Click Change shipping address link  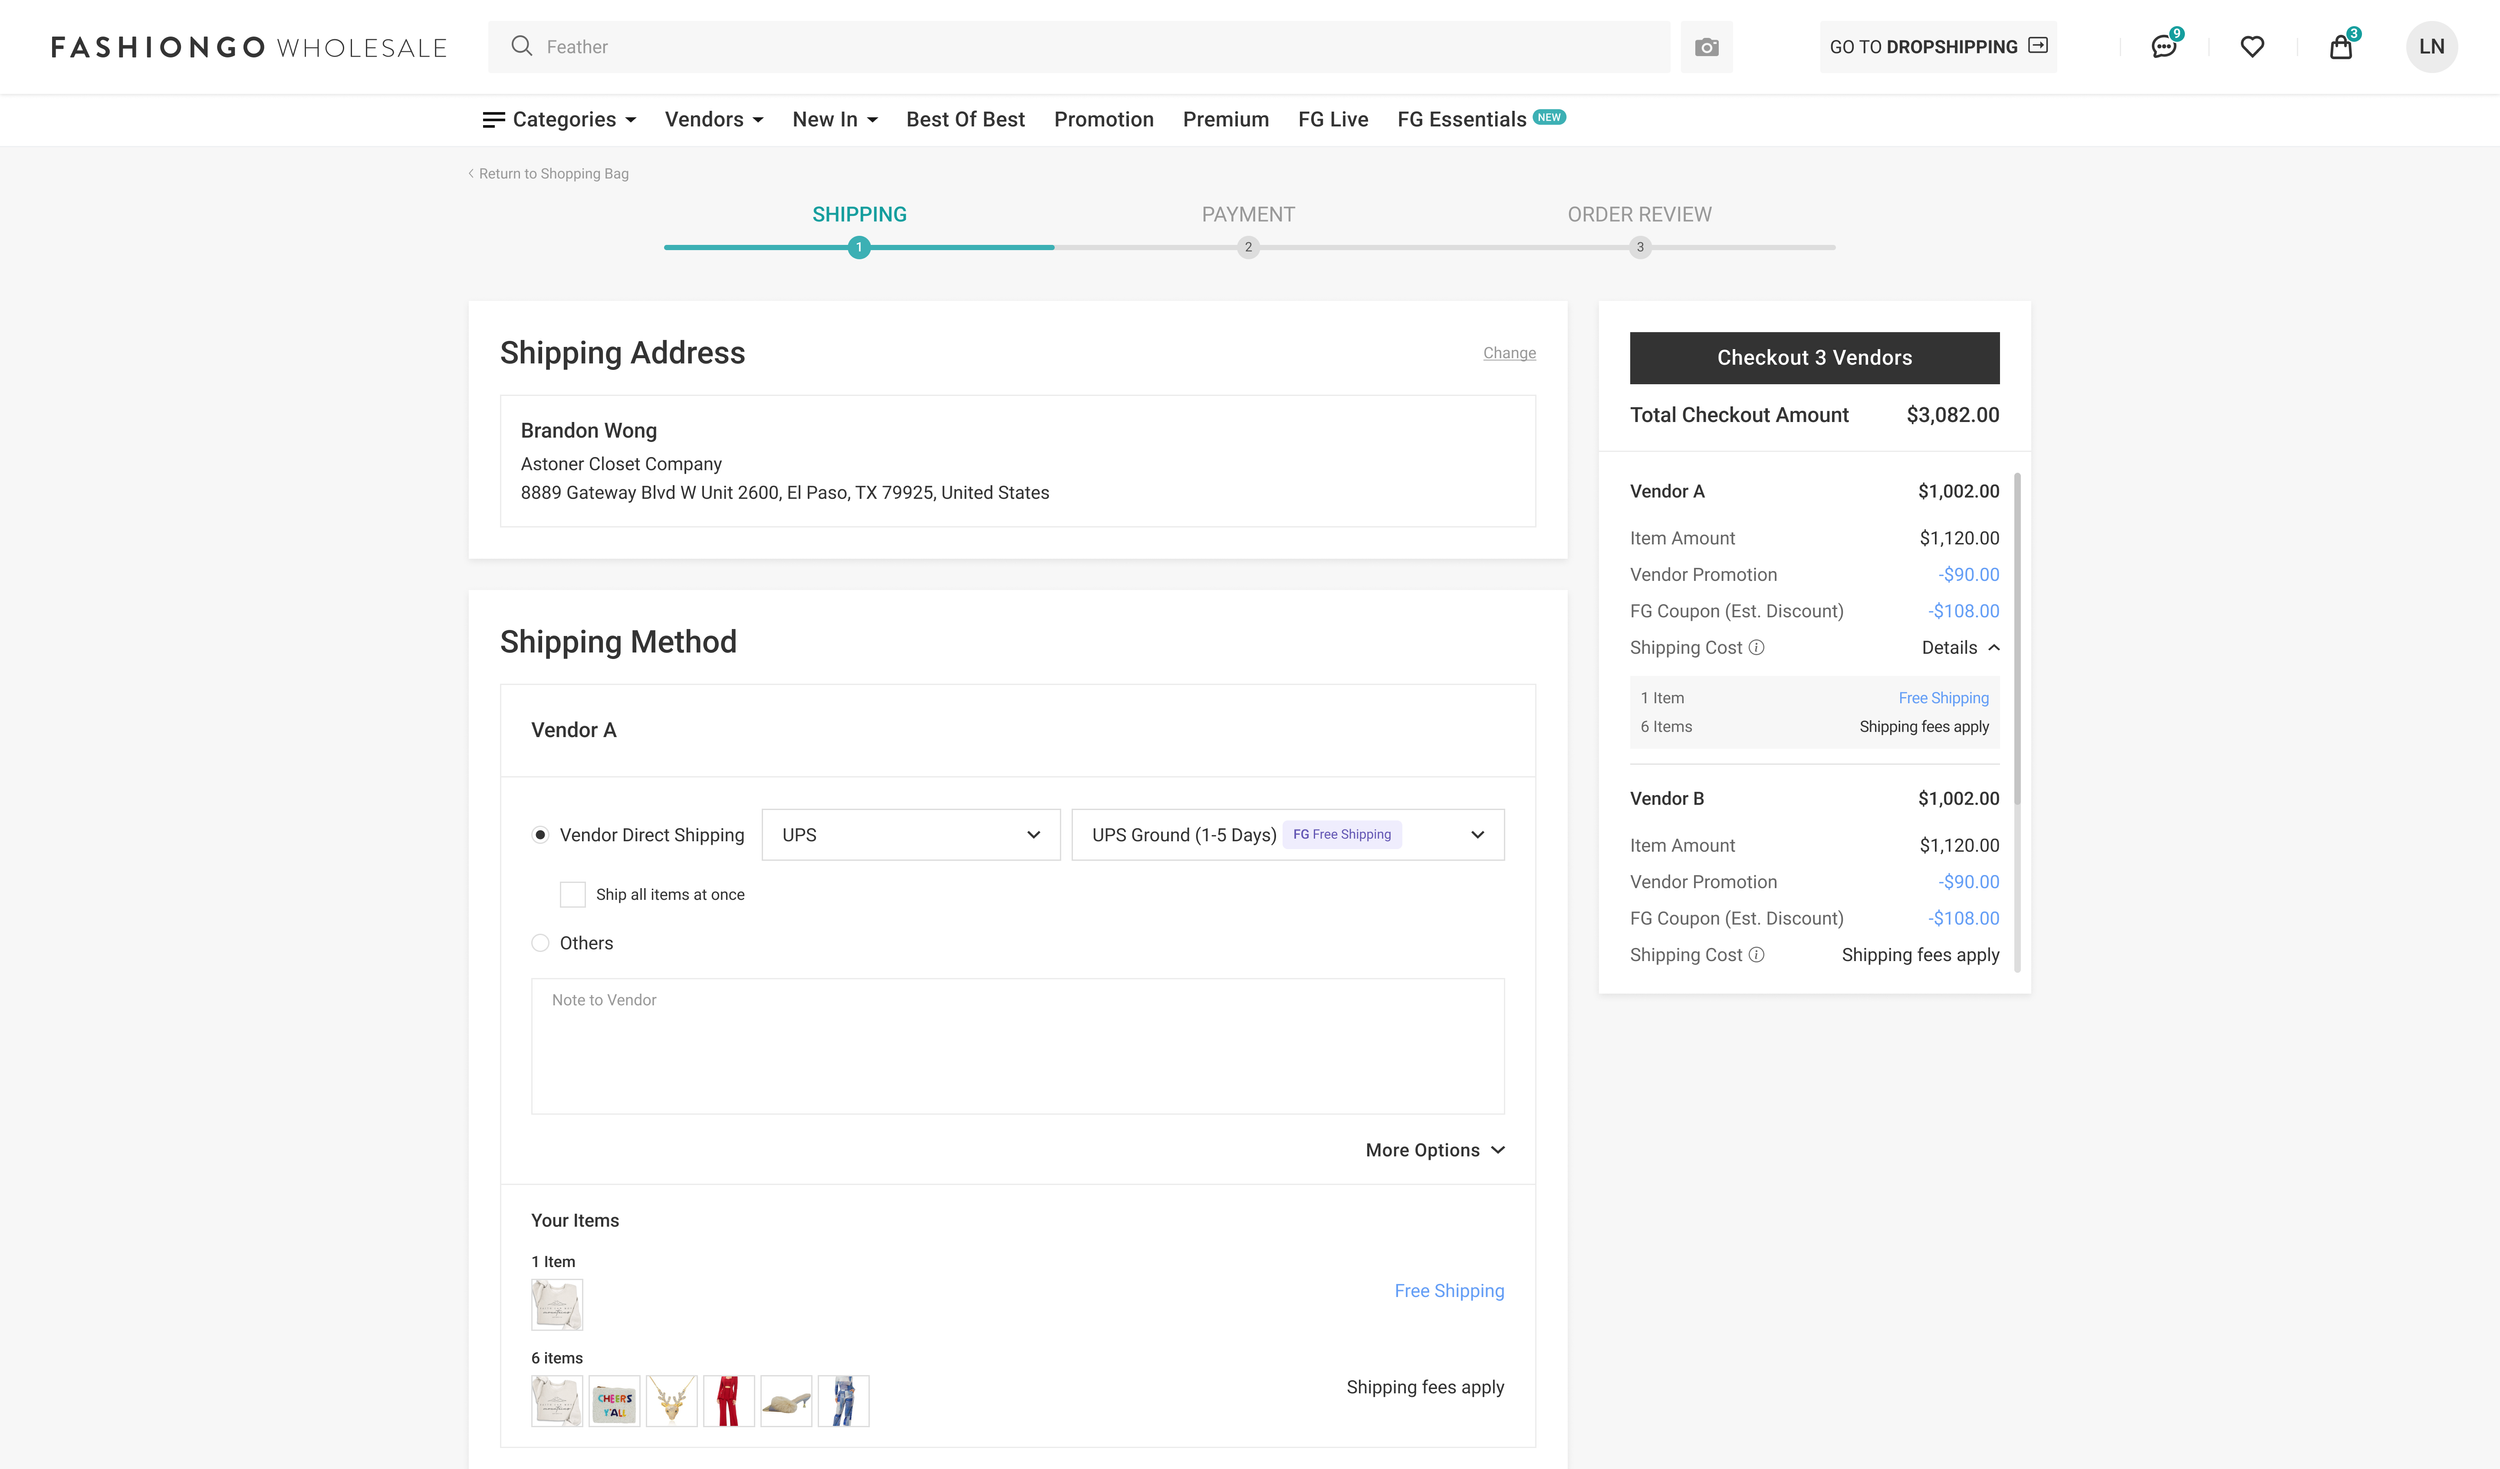(1508, 353)
